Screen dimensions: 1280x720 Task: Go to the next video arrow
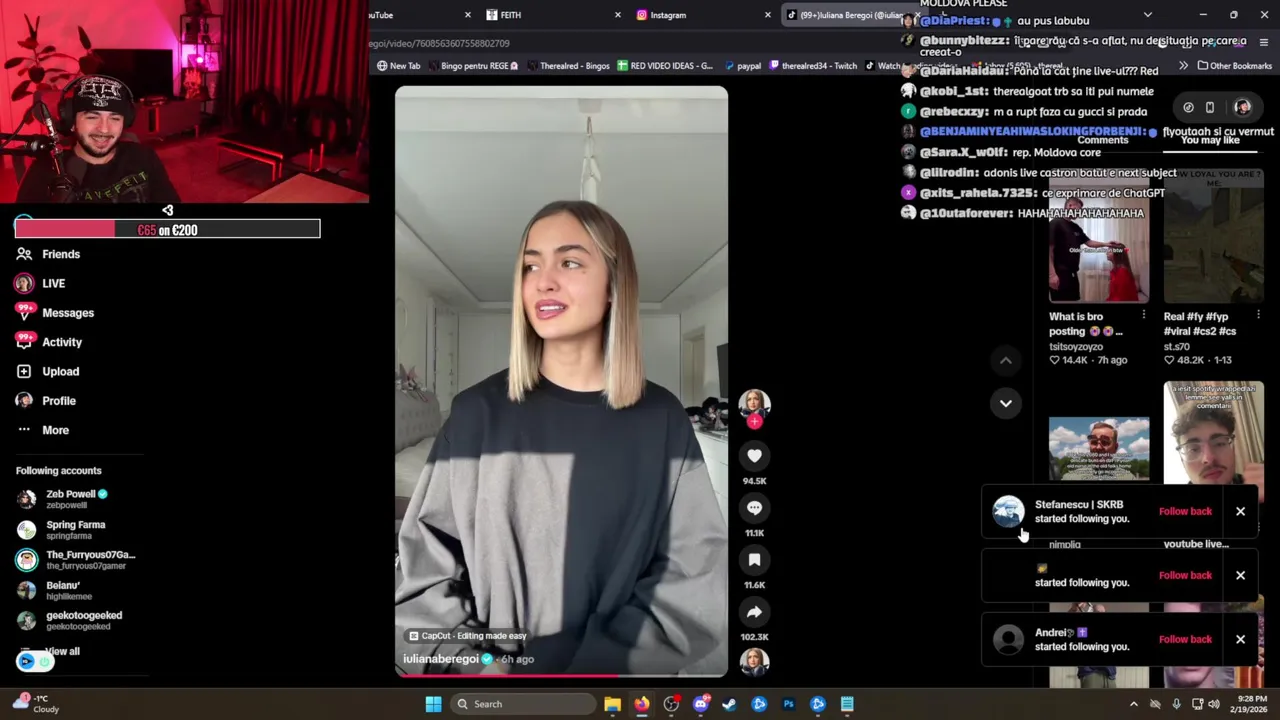point(1006,403)
